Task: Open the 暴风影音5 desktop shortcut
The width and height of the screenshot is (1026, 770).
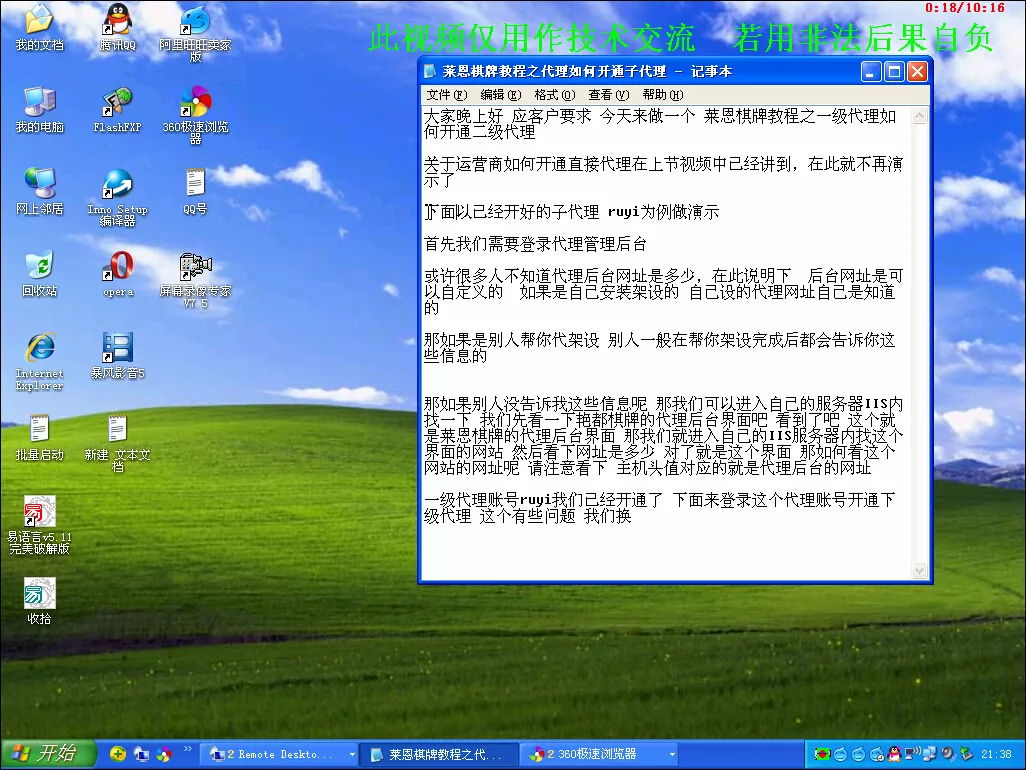Action: click(117, 349)
